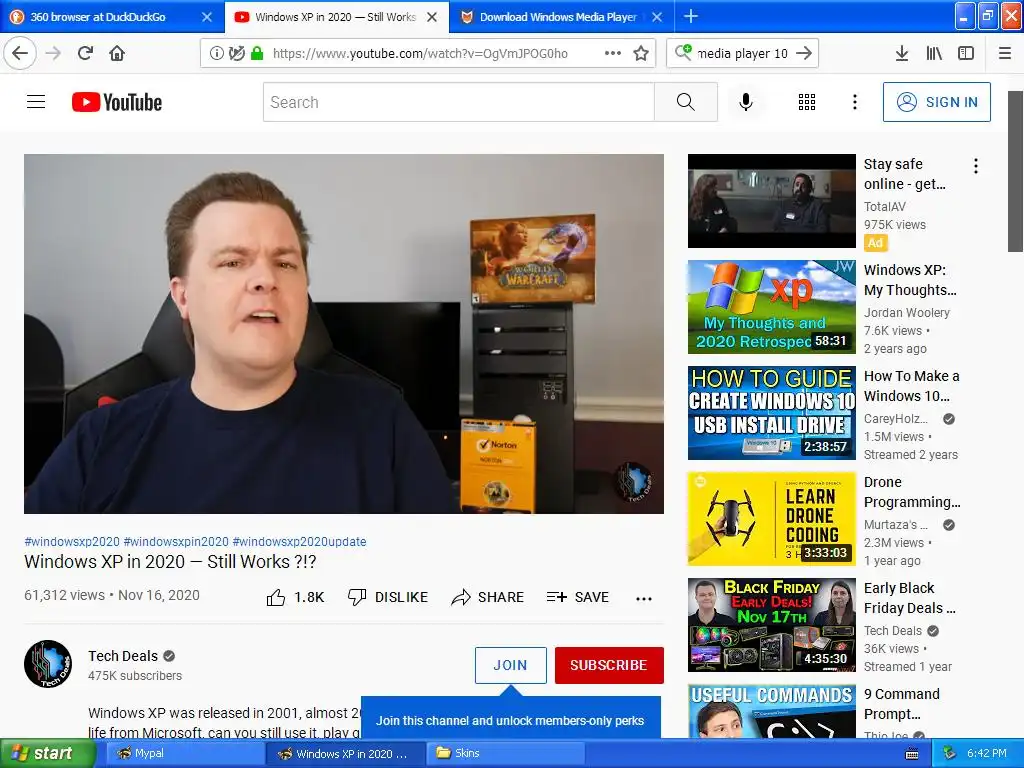Click the taskbar clock showing 6:42 PM
Viewport: 1024px width, 768px height.
(987, 753)
